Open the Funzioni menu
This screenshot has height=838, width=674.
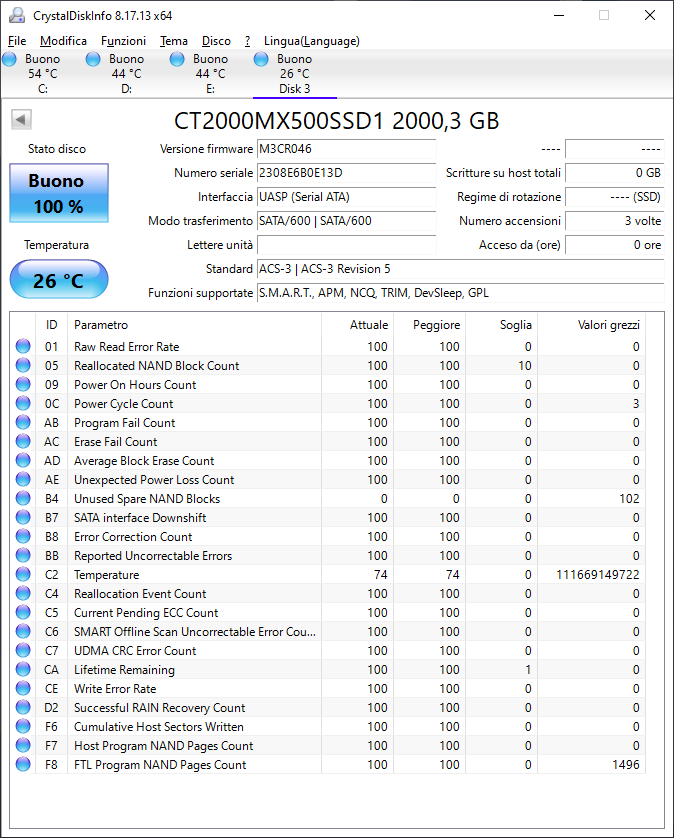[x=123, y=41]
